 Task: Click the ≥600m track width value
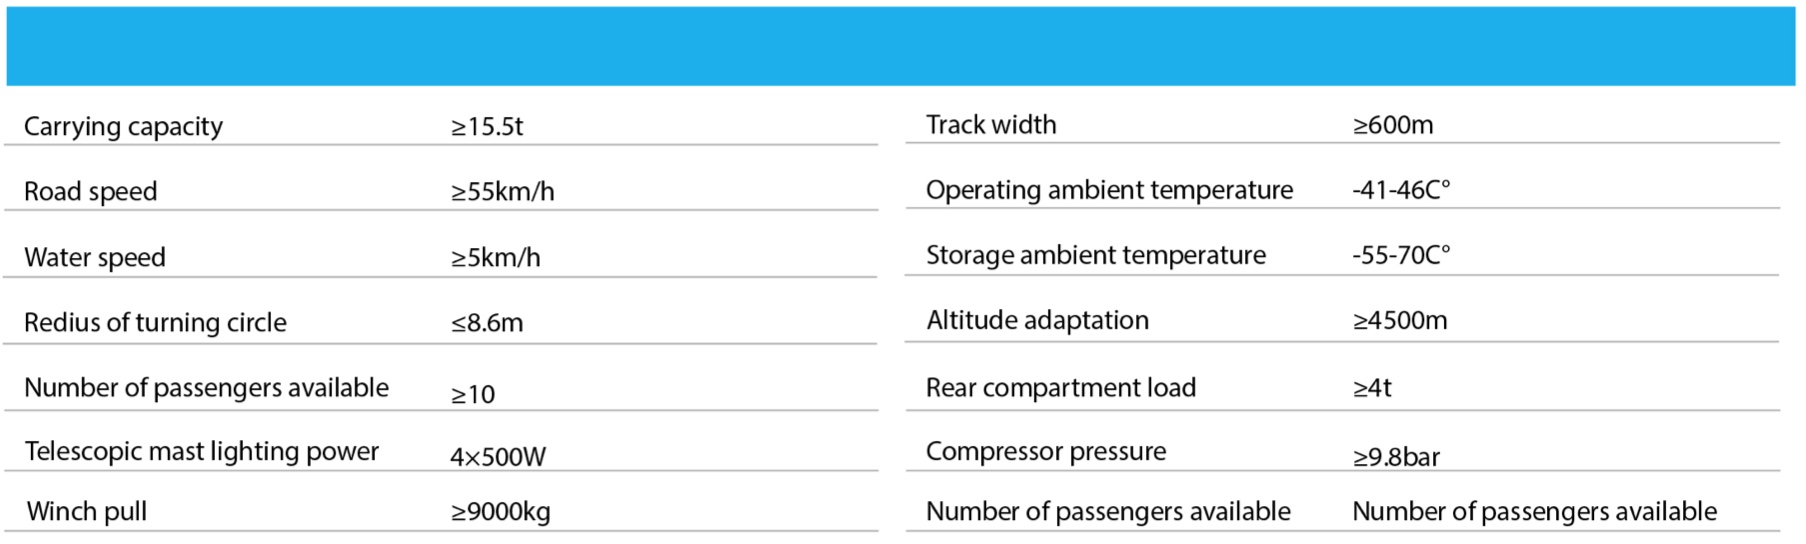point(1393,125)
